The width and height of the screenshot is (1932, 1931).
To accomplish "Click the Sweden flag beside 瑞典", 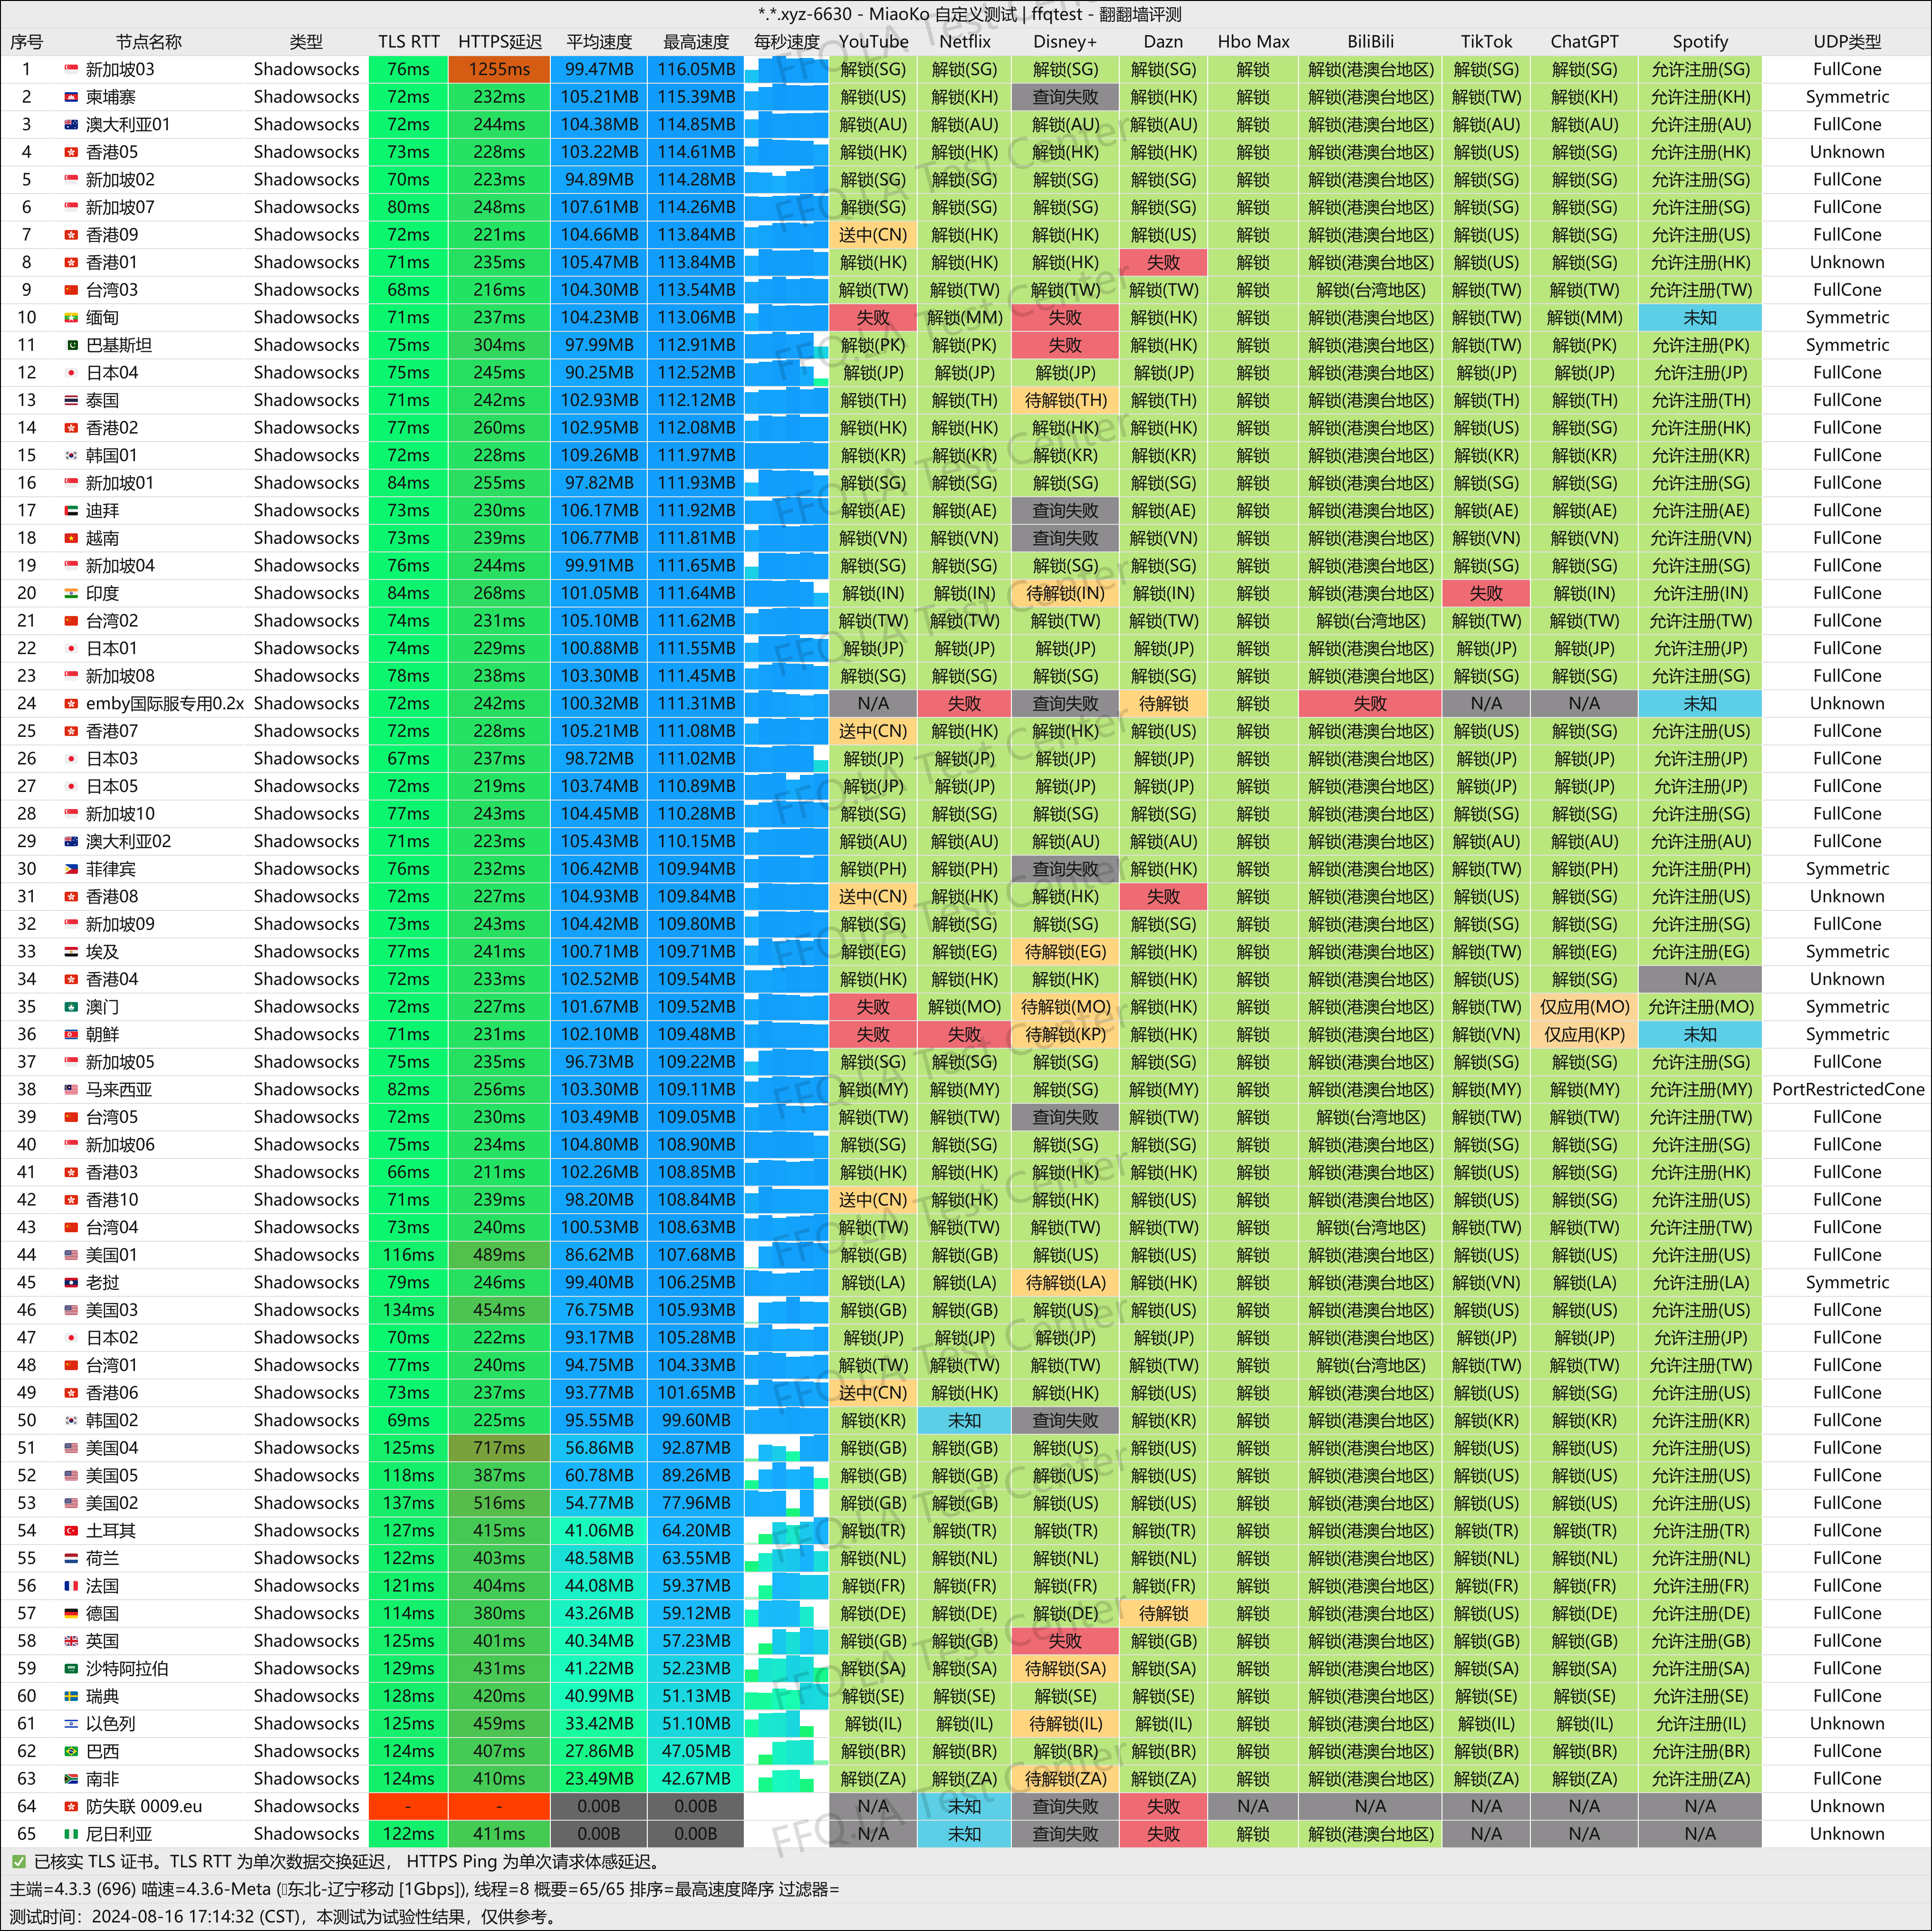I will (x=71, y=1696).
